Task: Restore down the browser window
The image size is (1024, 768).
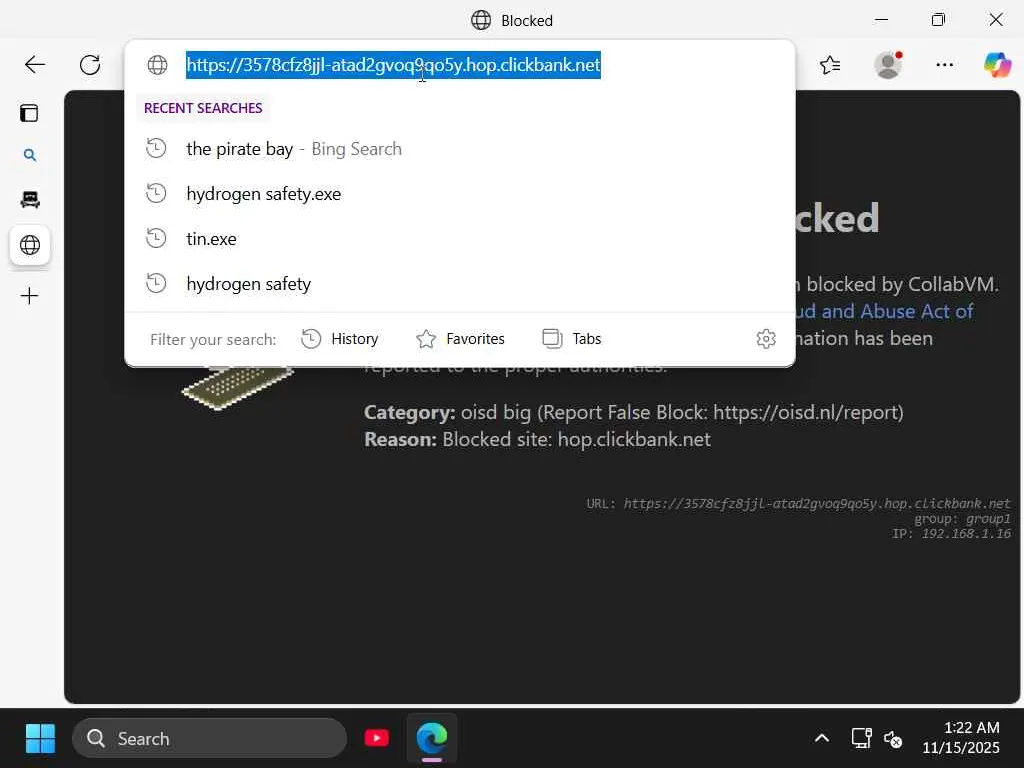Action: [x=938, y=20]
